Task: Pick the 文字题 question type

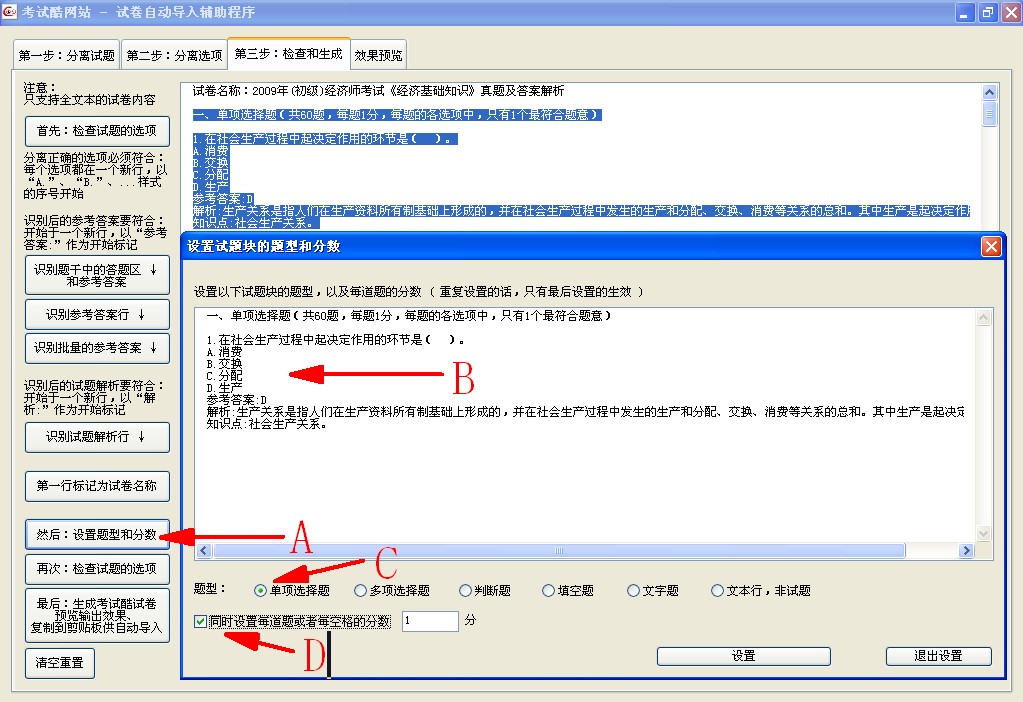Action: pos(633,591)
